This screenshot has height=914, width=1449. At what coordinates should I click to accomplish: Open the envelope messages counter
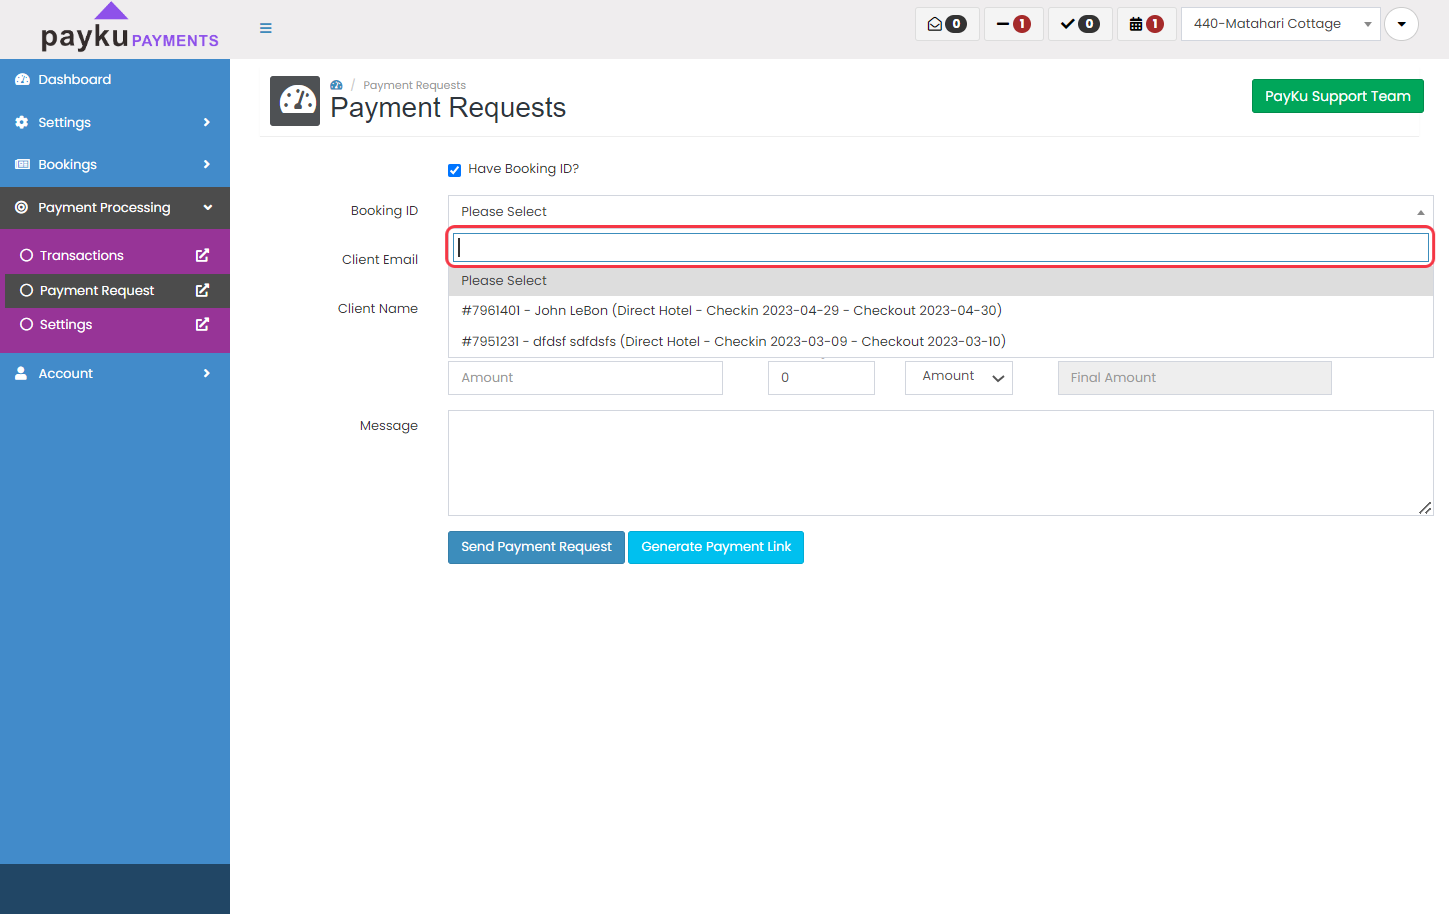(x=947, y=24)
